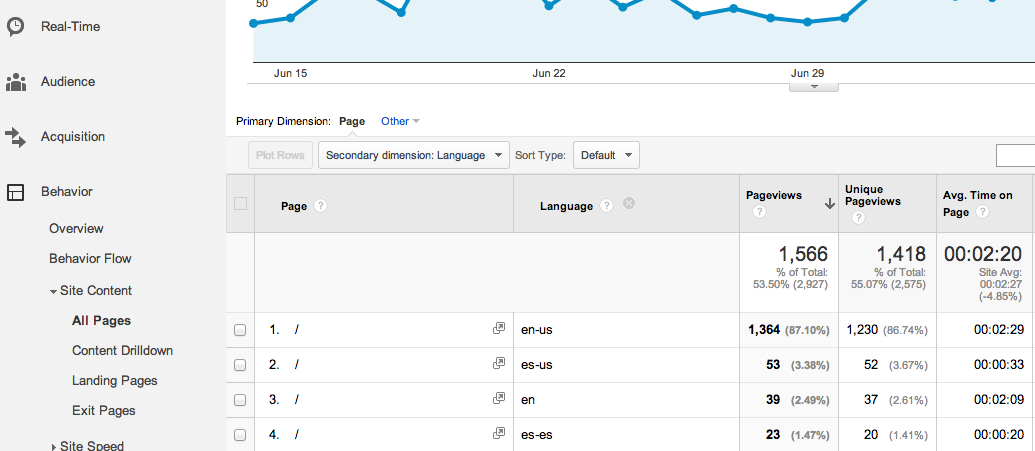
Task: Open row 1 page in new window icon
Action: point(499,329)
